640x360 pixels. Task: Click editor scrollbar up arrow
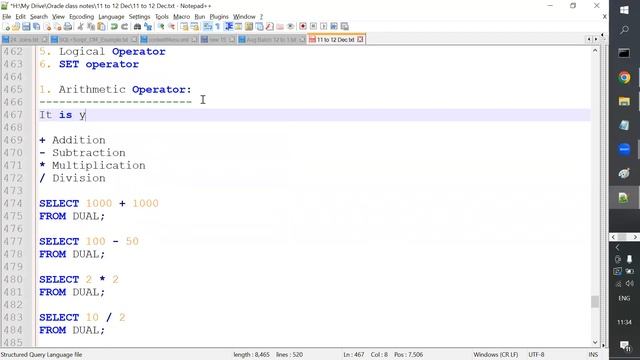595,51
